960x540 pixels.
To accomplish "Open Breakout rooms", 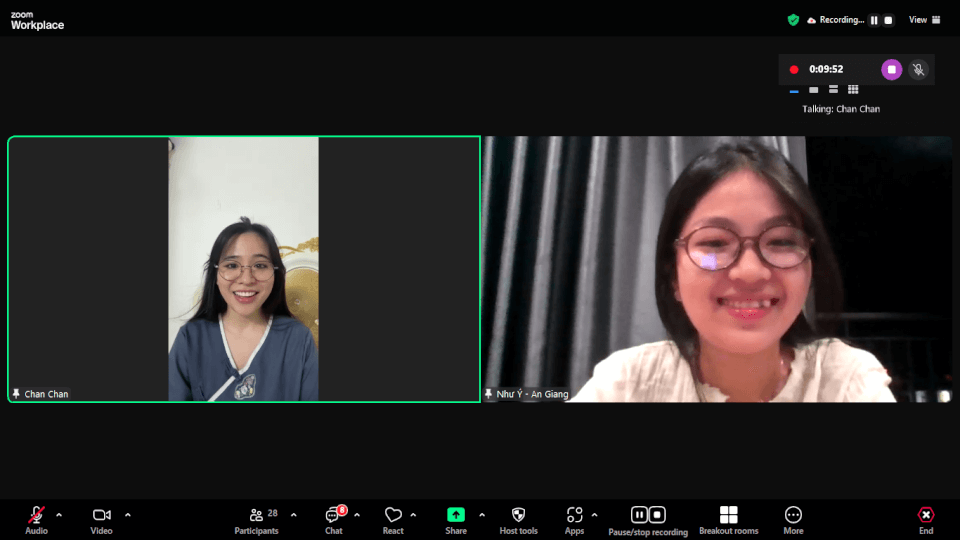I will [729, 520].
